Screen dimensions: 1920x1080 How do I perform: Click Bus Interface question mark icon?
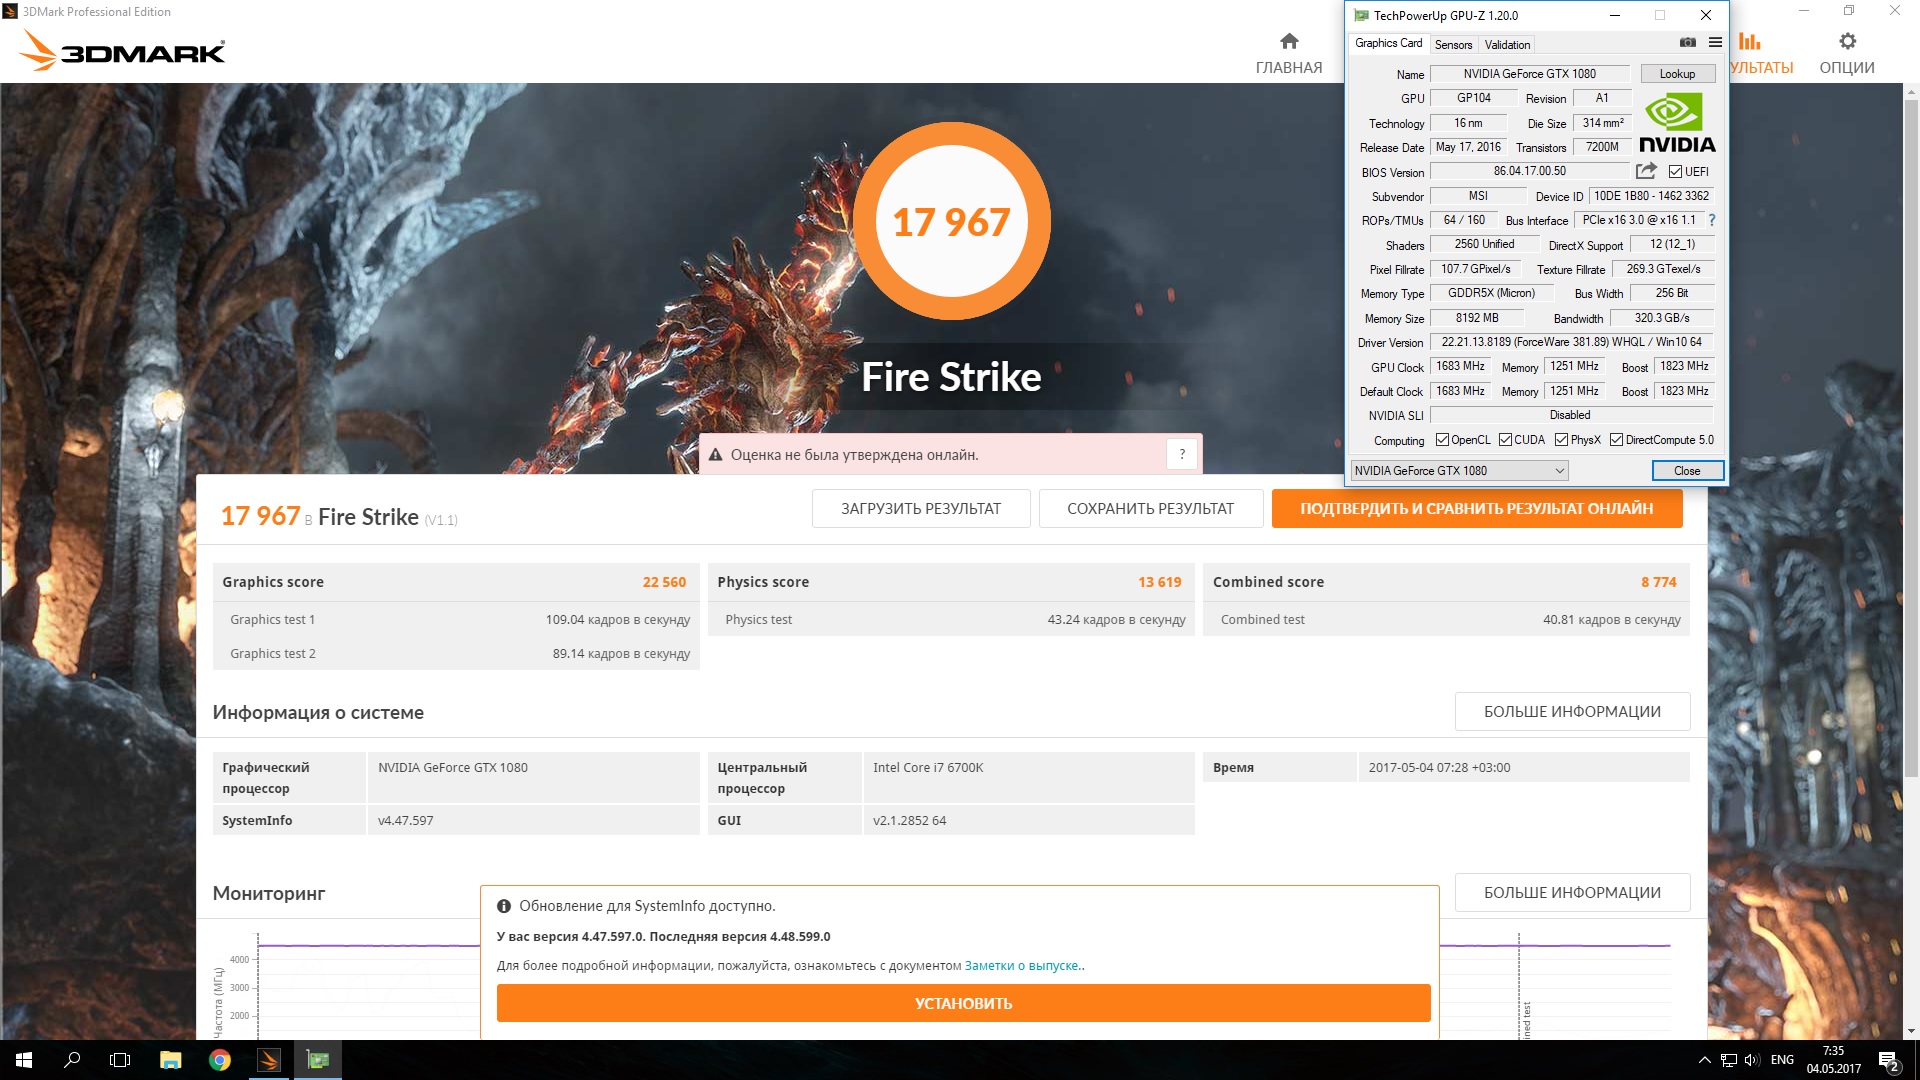click(1711, 220)
